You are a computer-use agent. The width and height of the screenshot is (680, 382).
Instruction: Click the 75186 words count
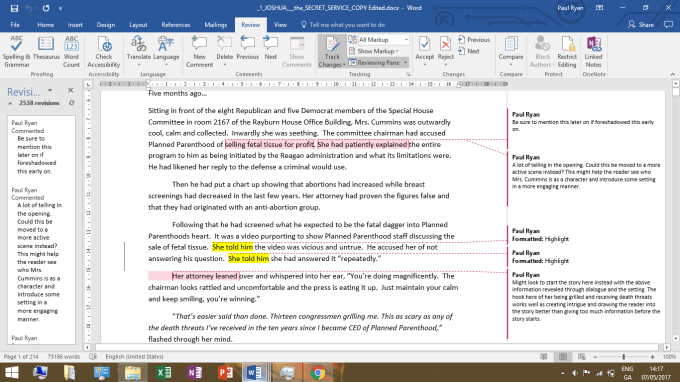(64, 356)
